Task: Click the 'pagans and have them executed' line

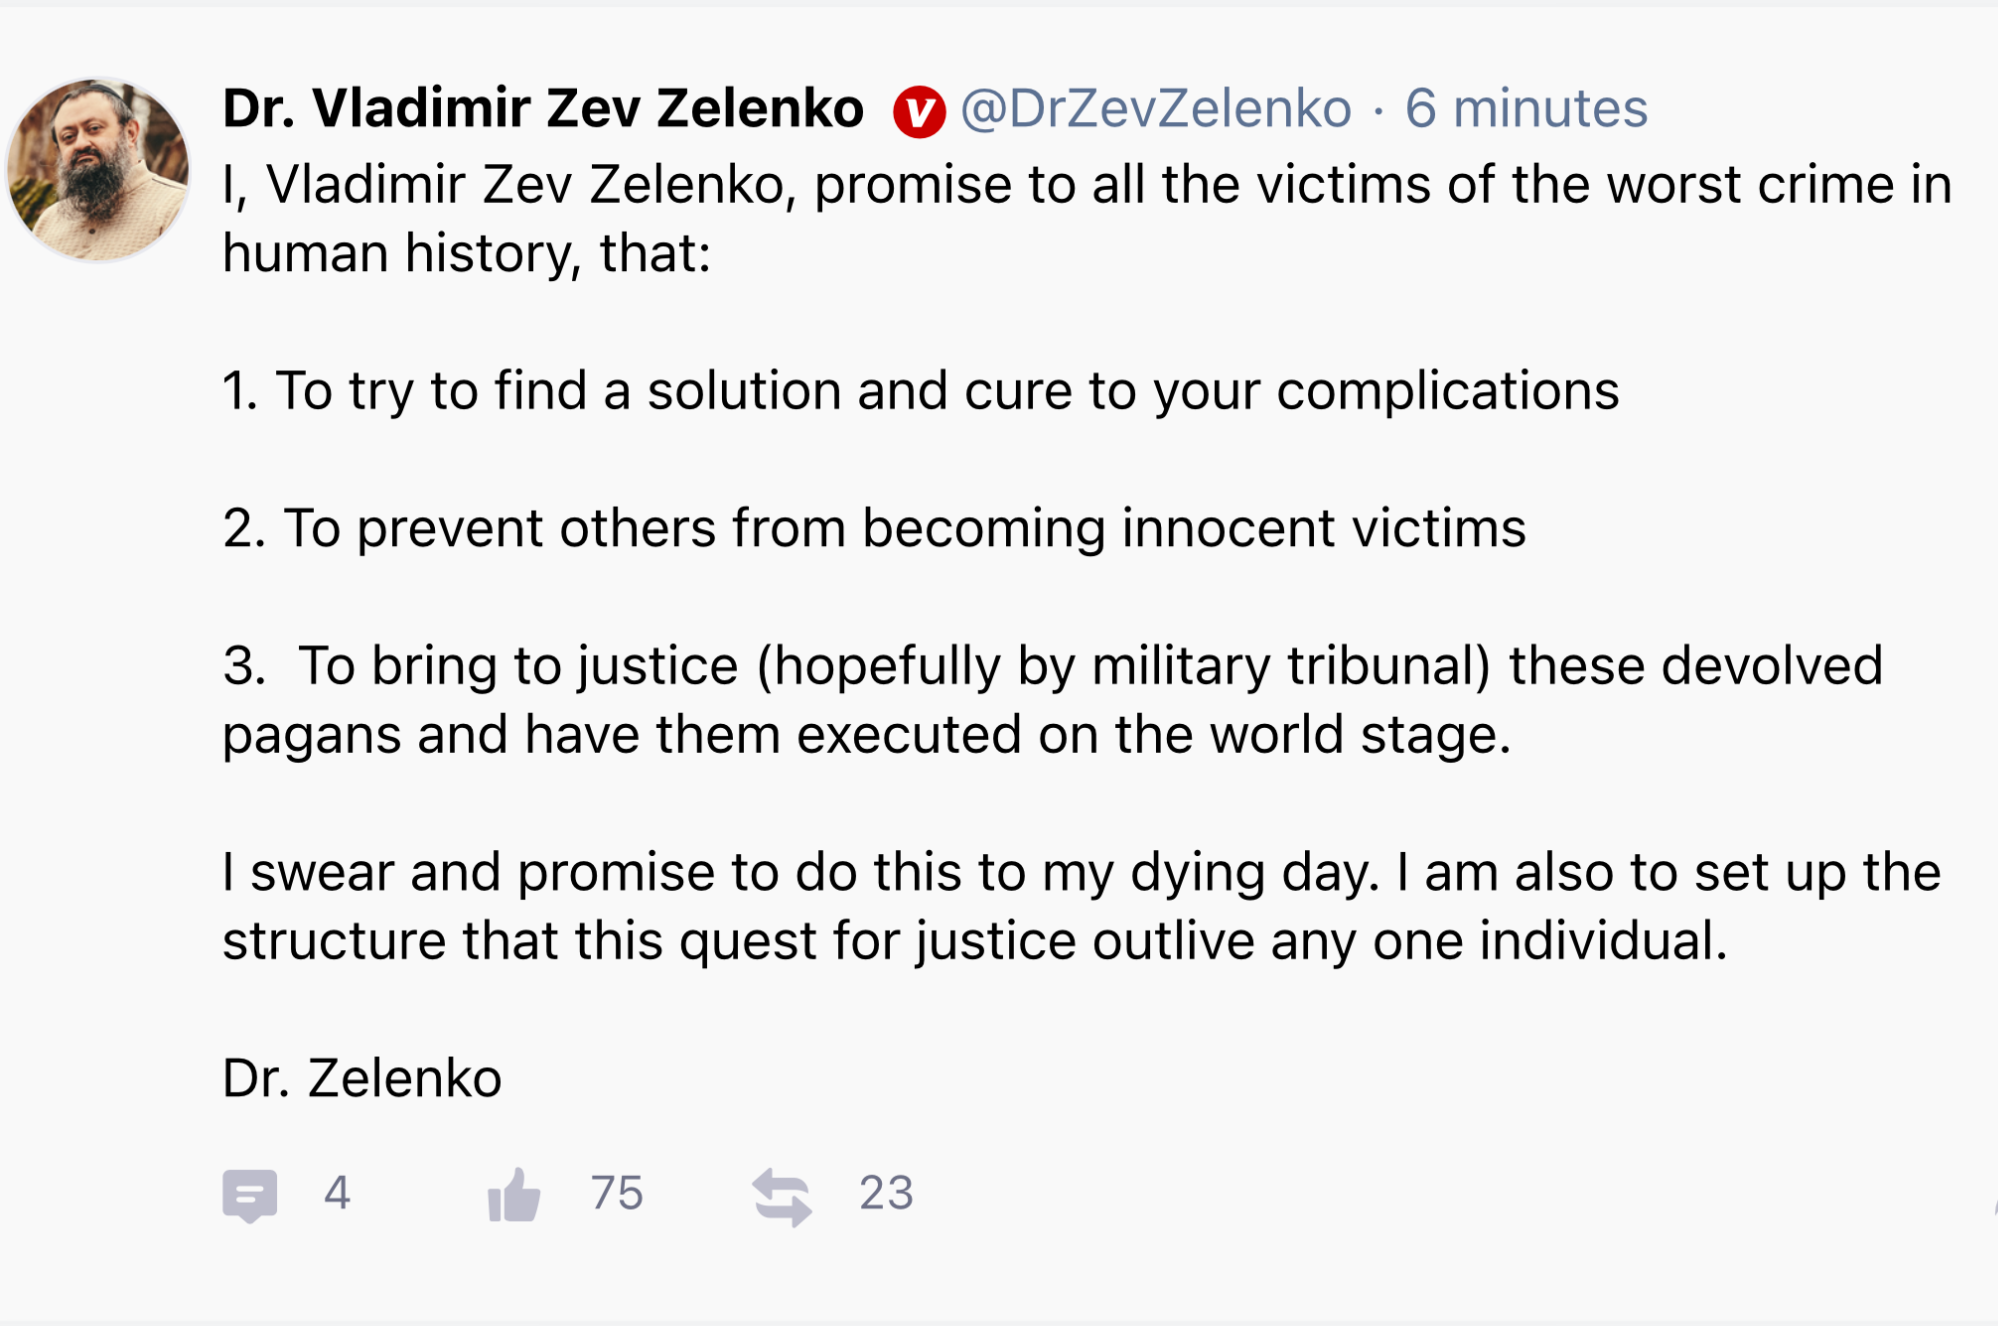Action: point(866,735)
